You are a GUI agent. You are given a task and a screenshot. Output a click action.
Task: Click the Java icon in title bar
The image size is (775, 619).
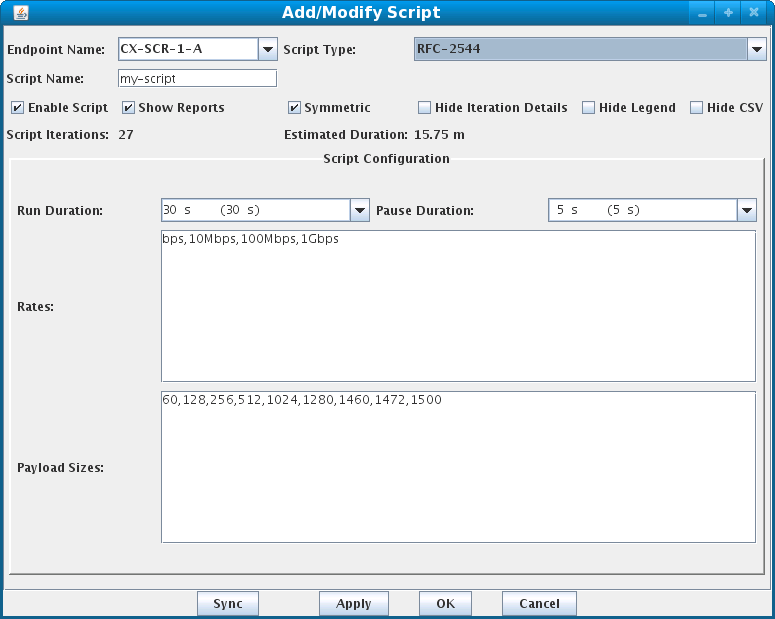coord(21,12)
